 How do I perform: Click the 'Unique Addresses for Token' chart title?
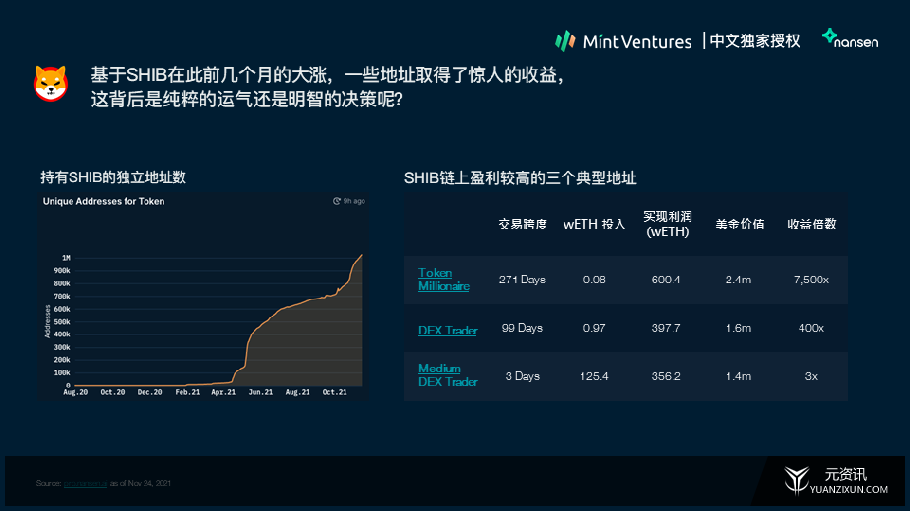click(x=103, y=201)
